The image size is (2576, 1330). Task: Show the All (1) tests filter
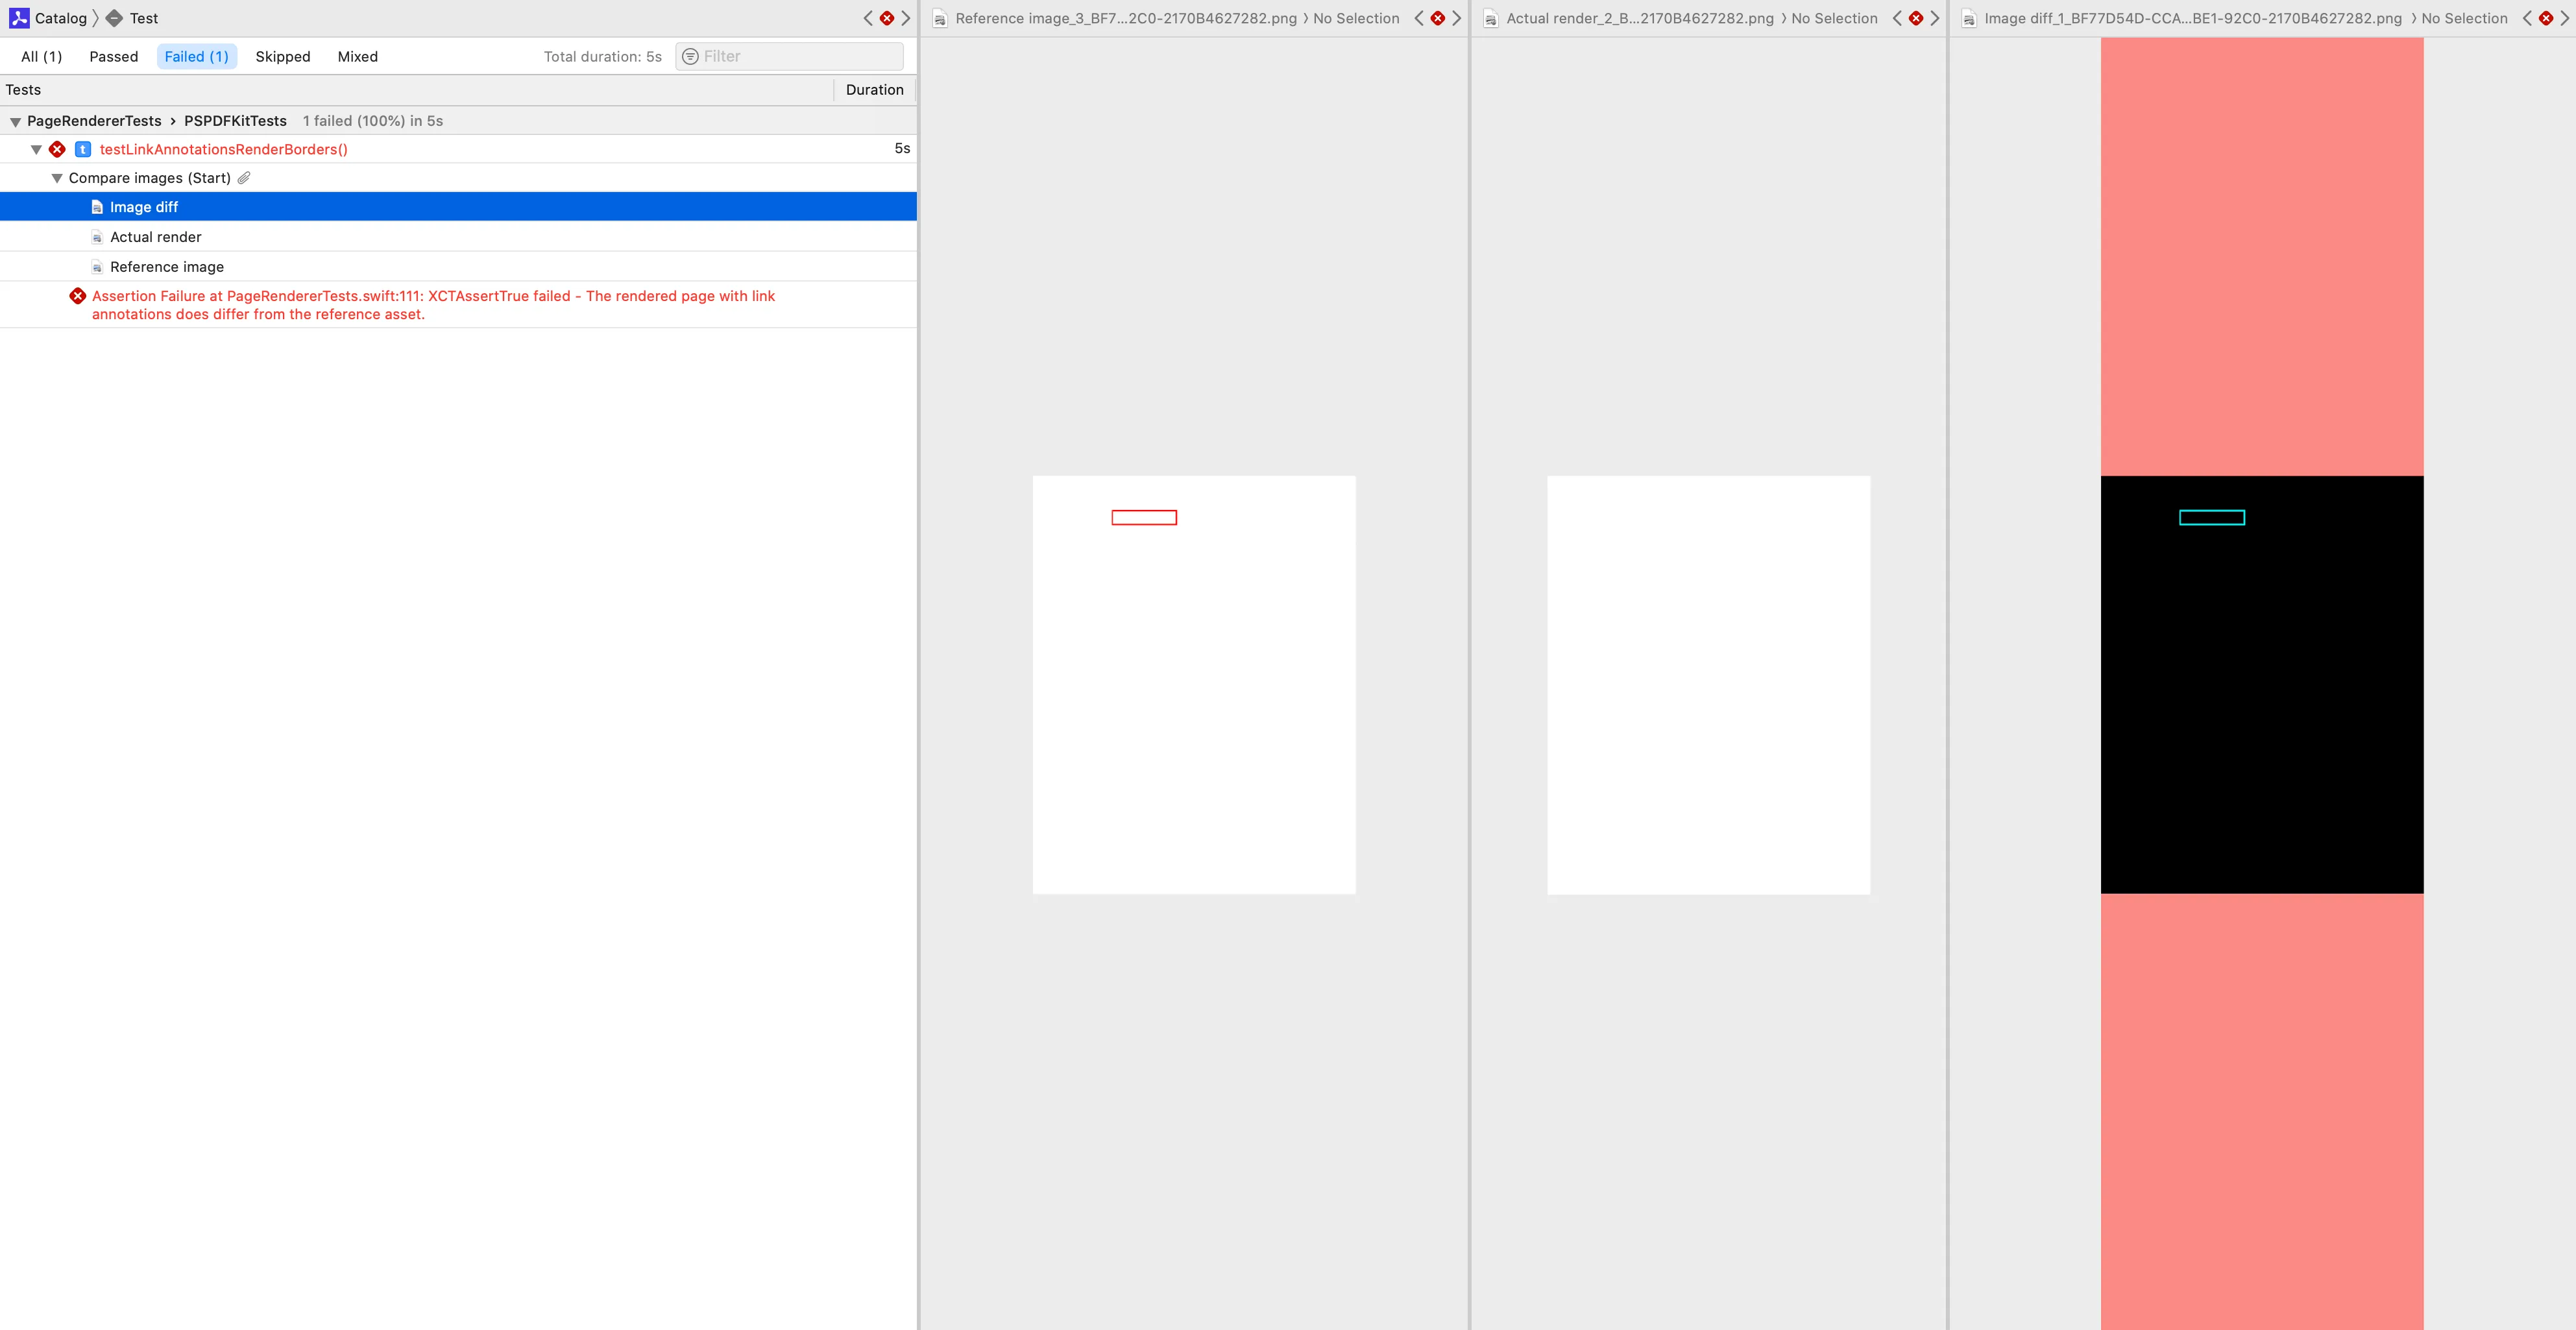point(41,57)
